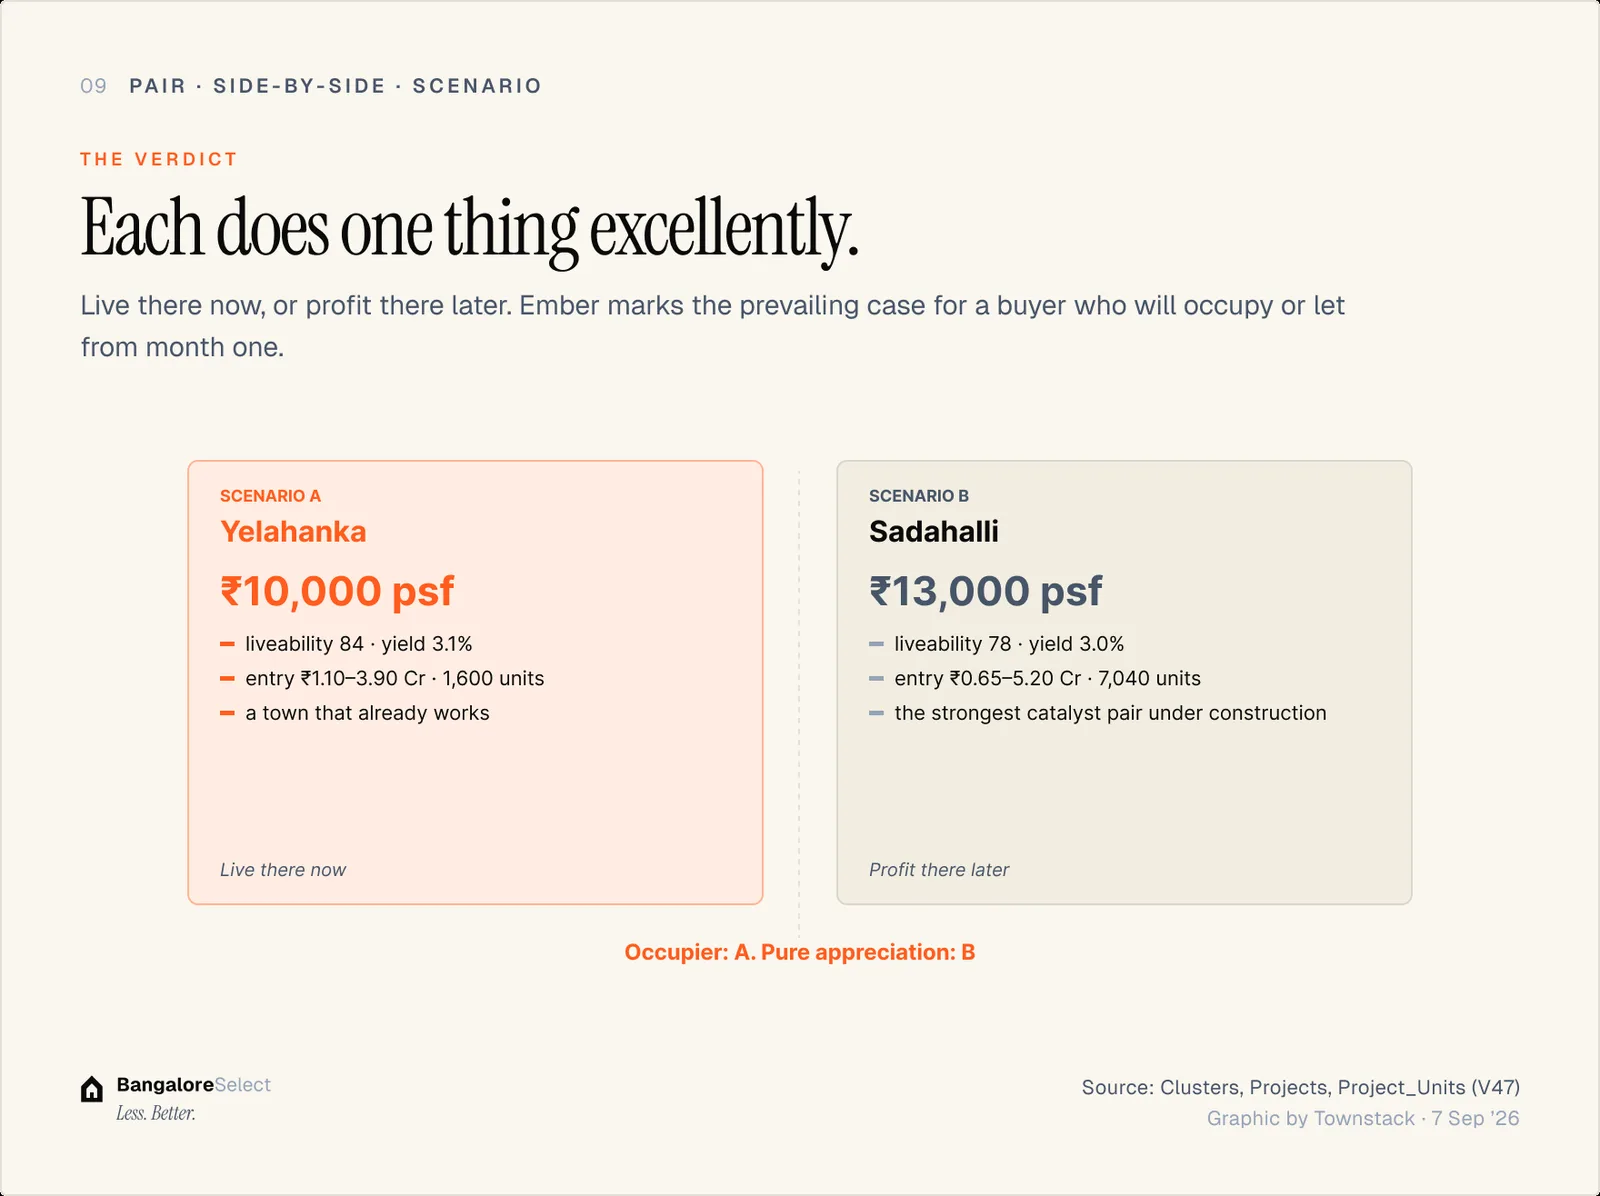The height and width of the screenshot is (1196, 1600).
Task: Click the source line Clusters, Projects, Project_Units
Action: pyautogui.click(x=1300, y=1087)
